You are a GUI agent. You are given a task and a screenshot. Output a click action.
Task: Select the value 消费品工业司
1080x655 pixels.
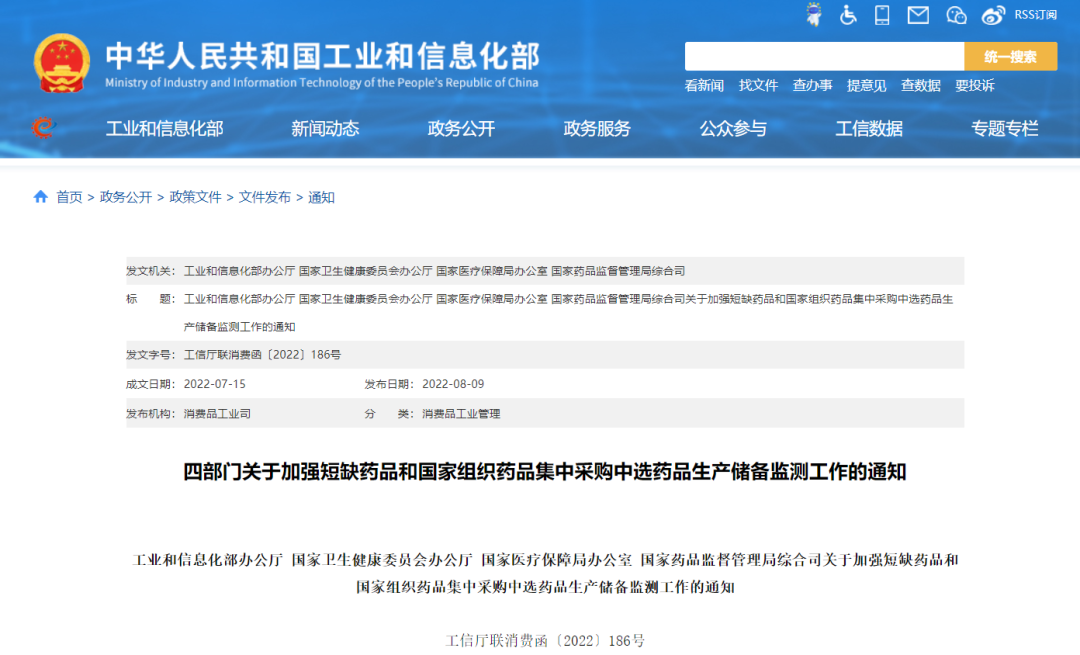click(218, 414)
